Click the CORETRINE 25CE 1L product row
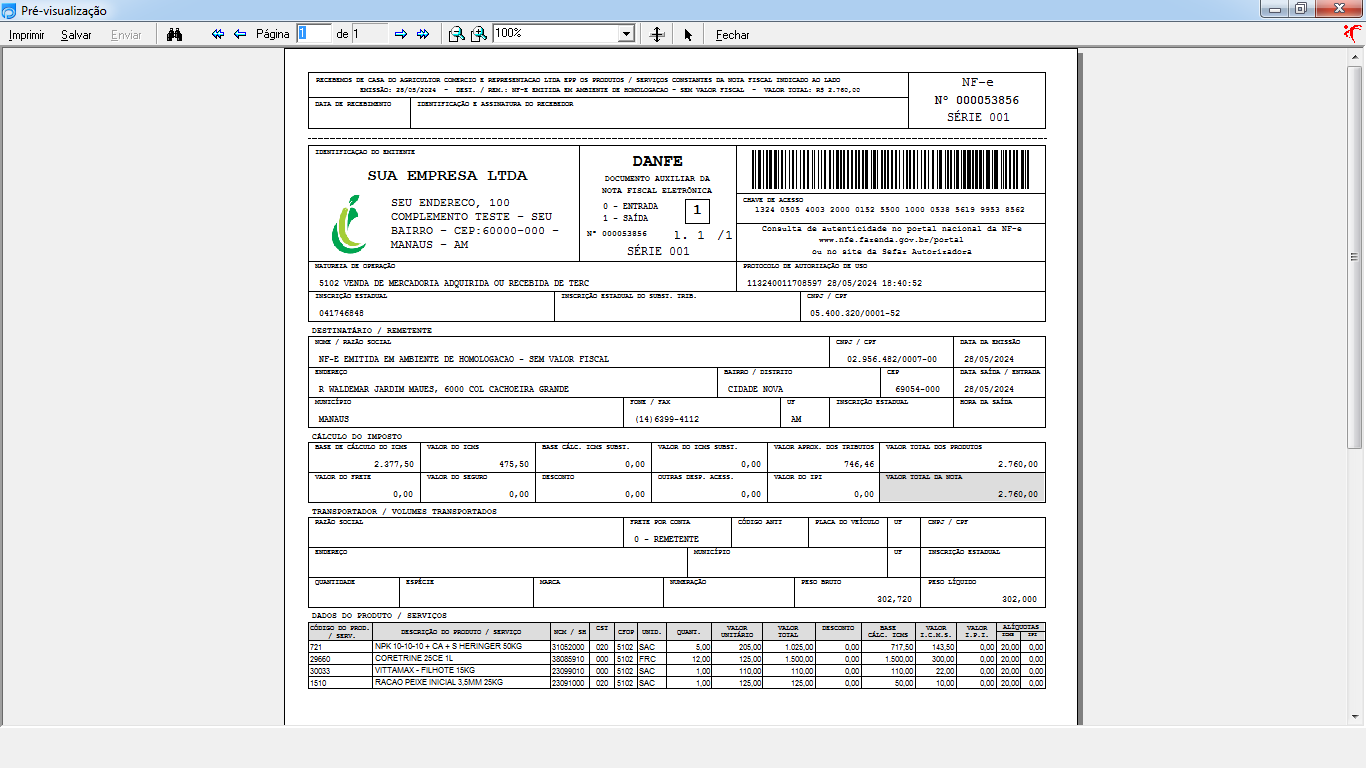This screenshot has height=768, width=1366. tap(677, 659)
